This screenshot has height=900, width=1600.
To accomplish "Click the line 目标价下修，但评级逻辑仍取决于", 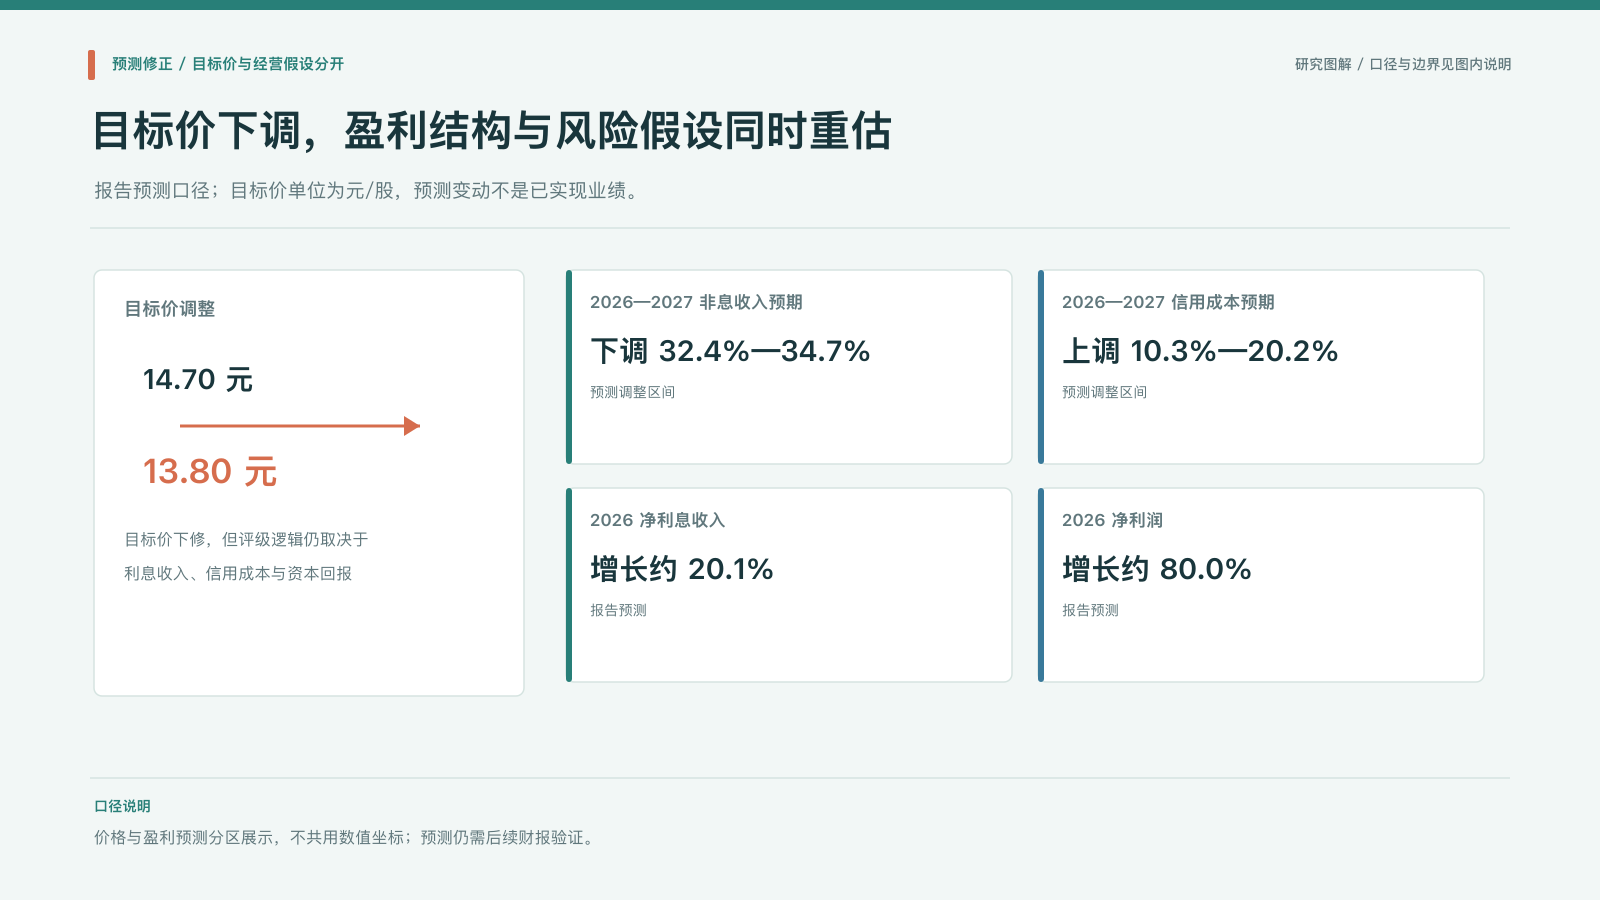I will [x=246, y=539].
